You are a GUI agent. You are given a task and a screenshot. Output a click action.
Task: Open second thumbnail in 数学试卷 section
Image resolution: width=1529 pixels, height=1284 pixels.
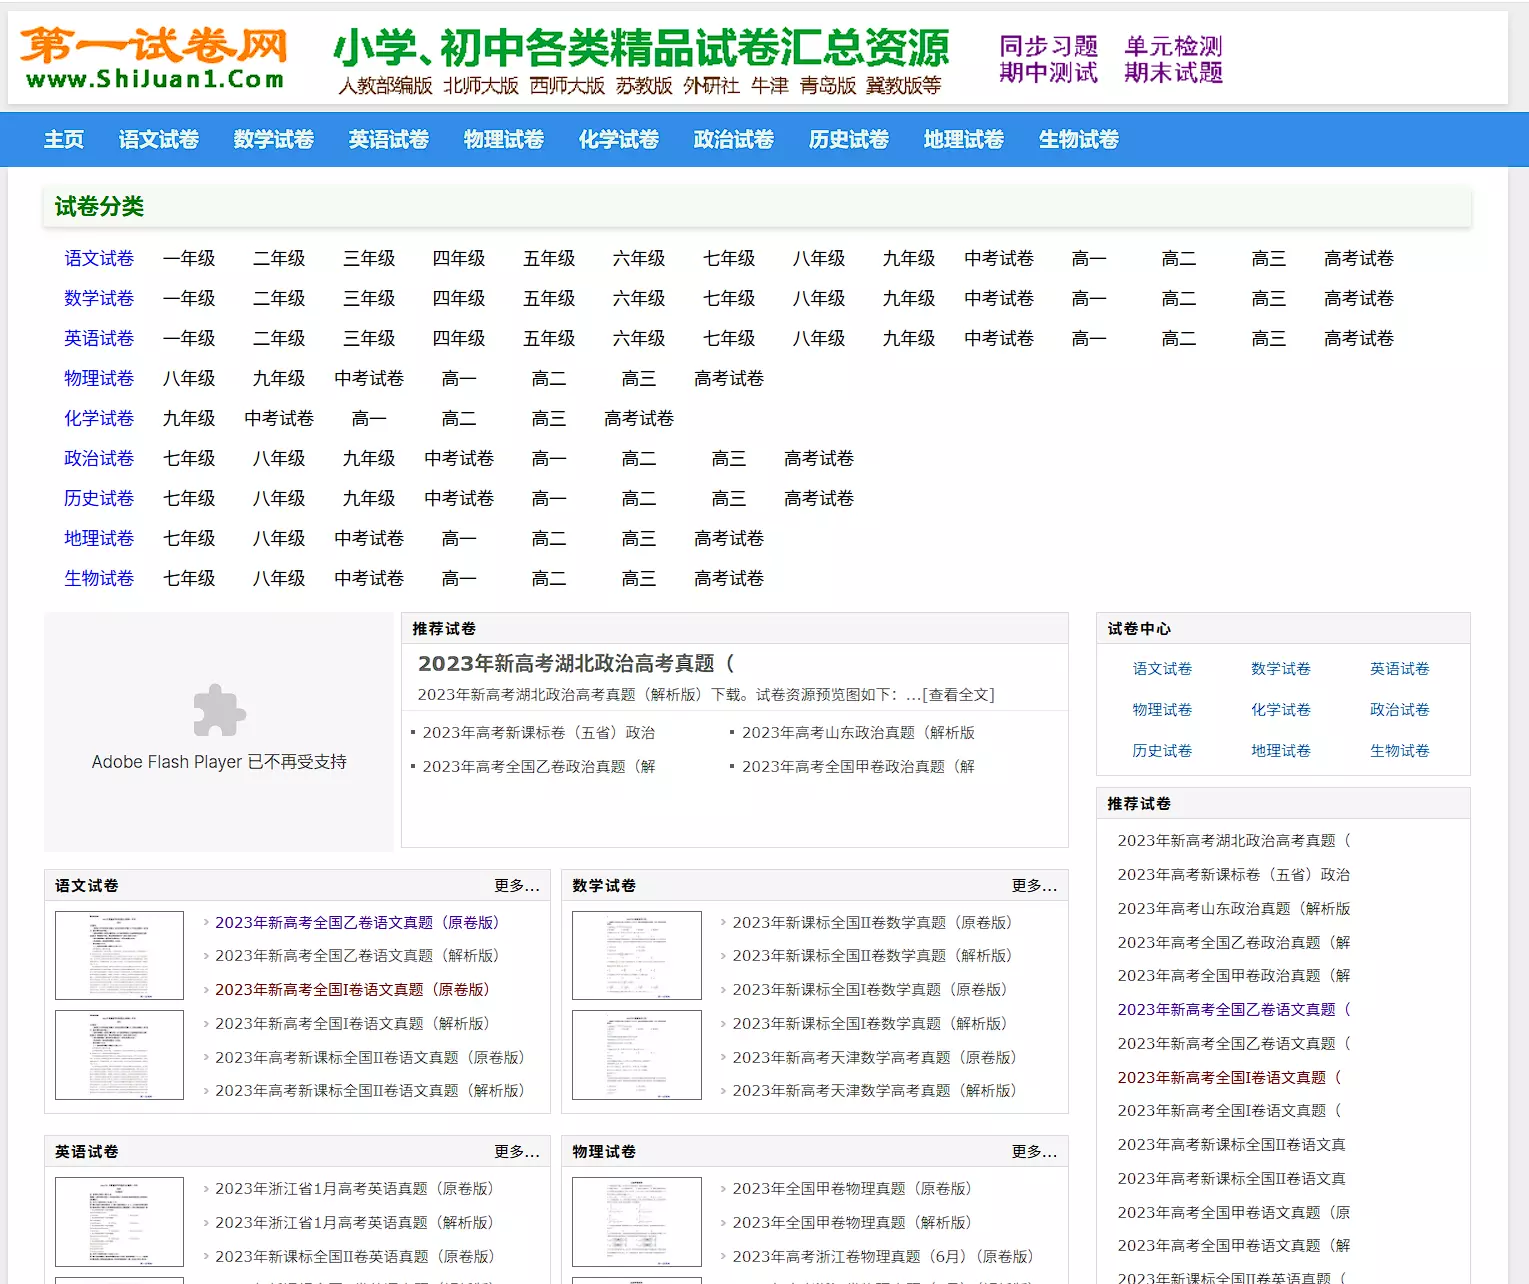[636, 1054]
